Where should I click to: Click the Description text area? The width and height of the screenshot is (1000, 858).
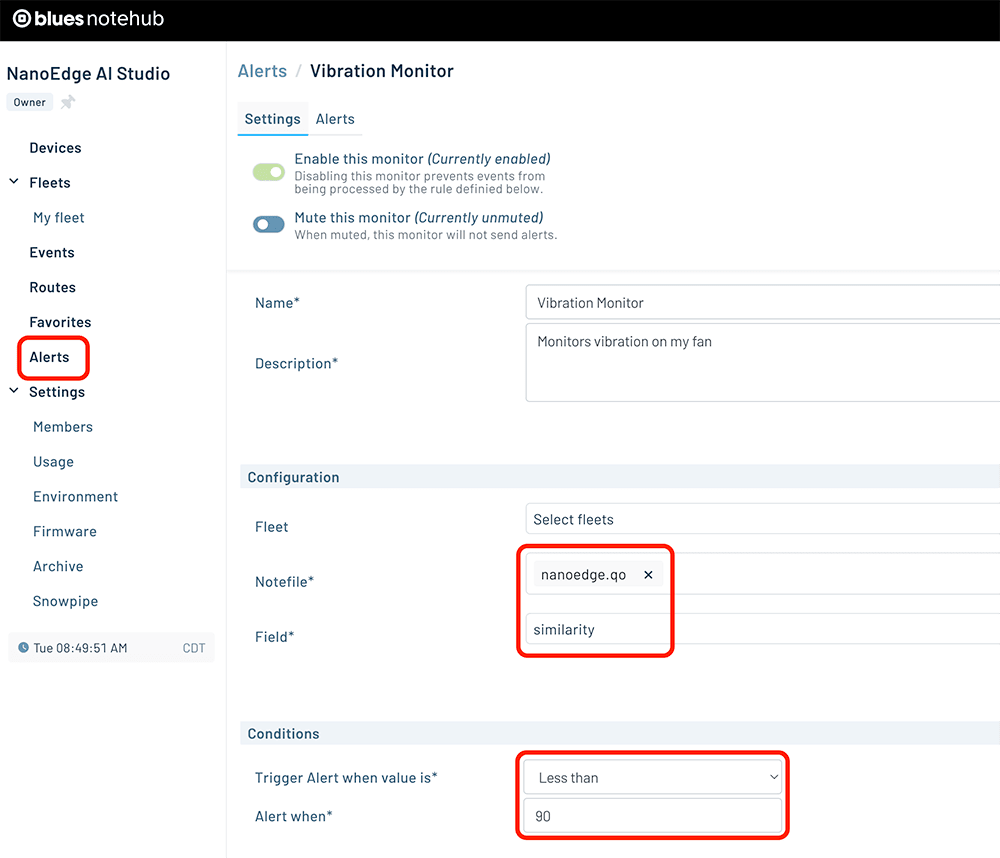pos(763,362)
